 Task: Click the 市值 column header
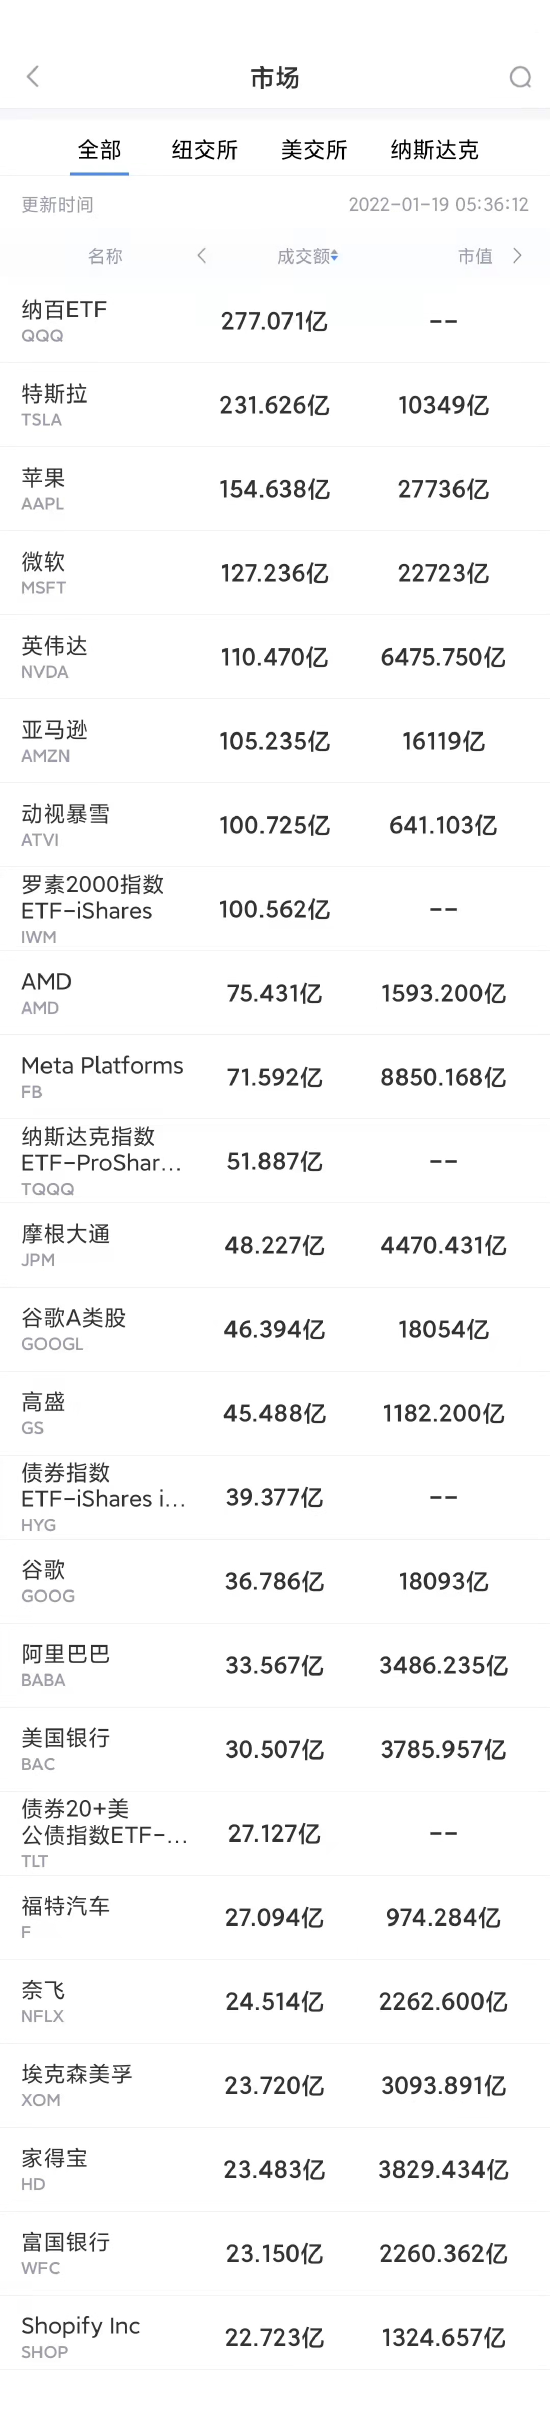475,256
